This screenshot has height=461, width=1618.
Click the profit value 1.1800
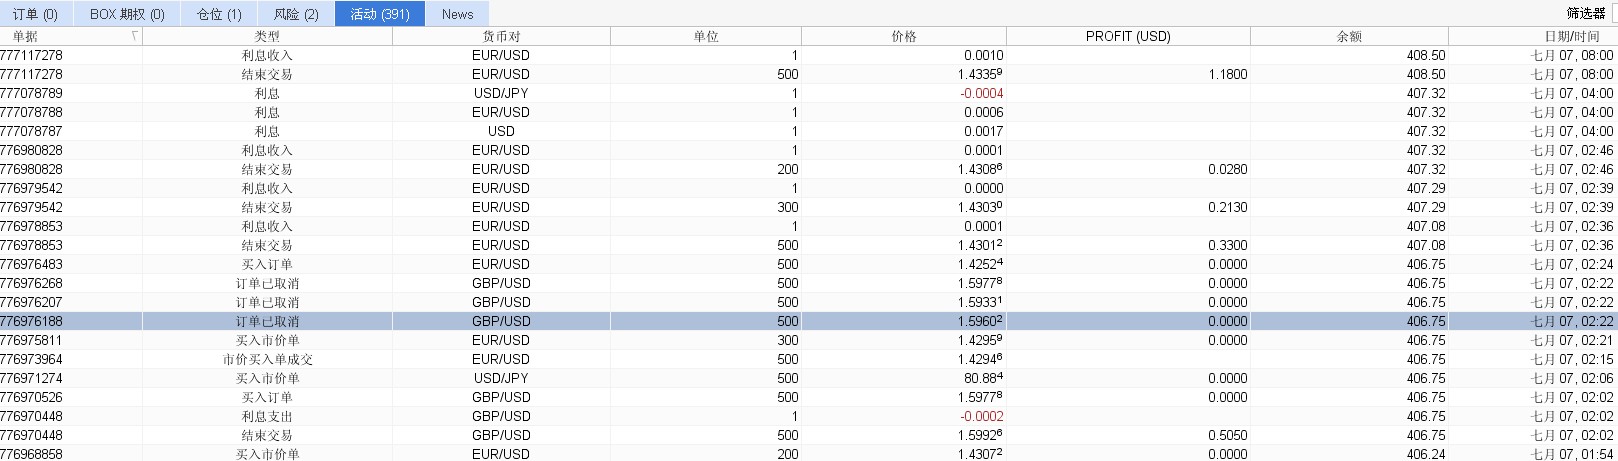(x=1227, y=74)
